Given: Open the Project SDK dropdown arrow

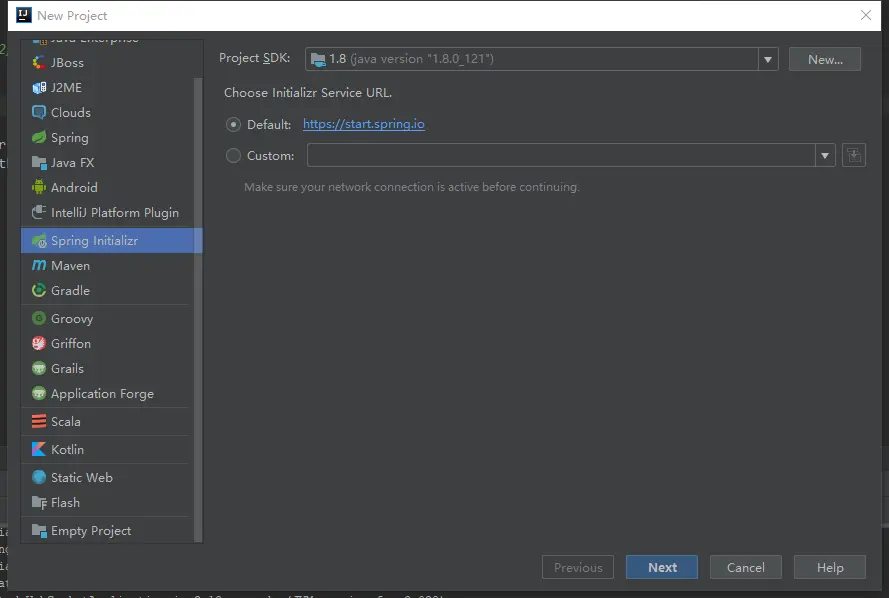Looking at the screenshot, I should point(768,60).
